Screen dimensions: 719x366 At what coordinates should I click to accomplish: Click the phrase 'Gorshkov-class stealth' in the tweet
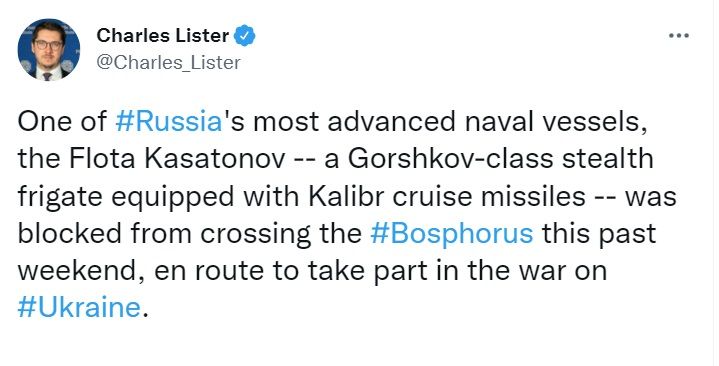click(x=500, y=159)
